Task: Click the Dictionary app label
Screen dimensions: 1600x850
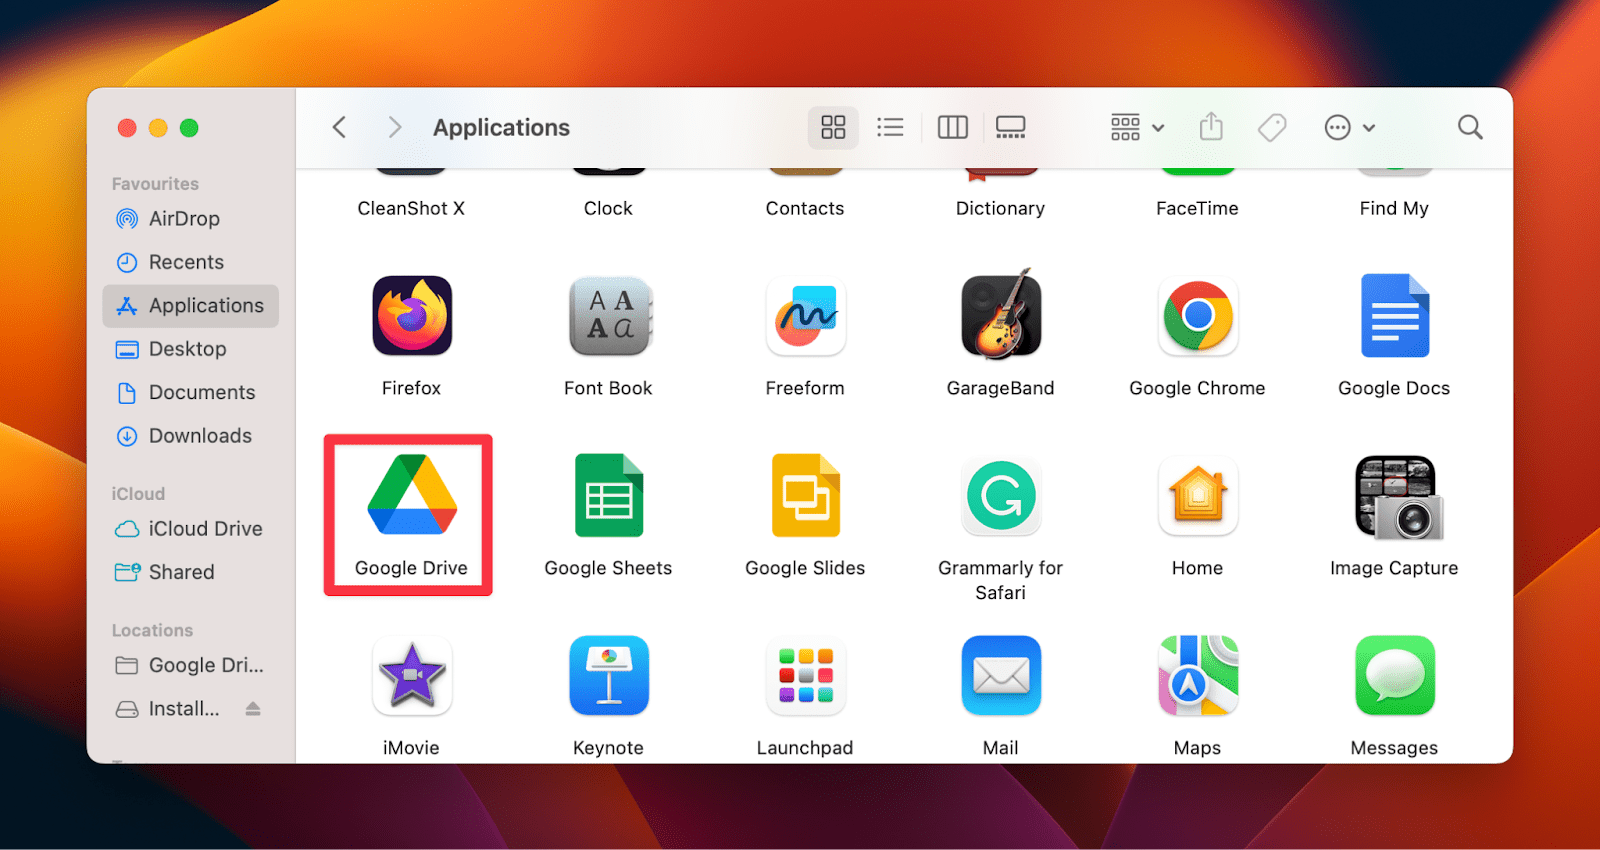Action: [1000, 208]
